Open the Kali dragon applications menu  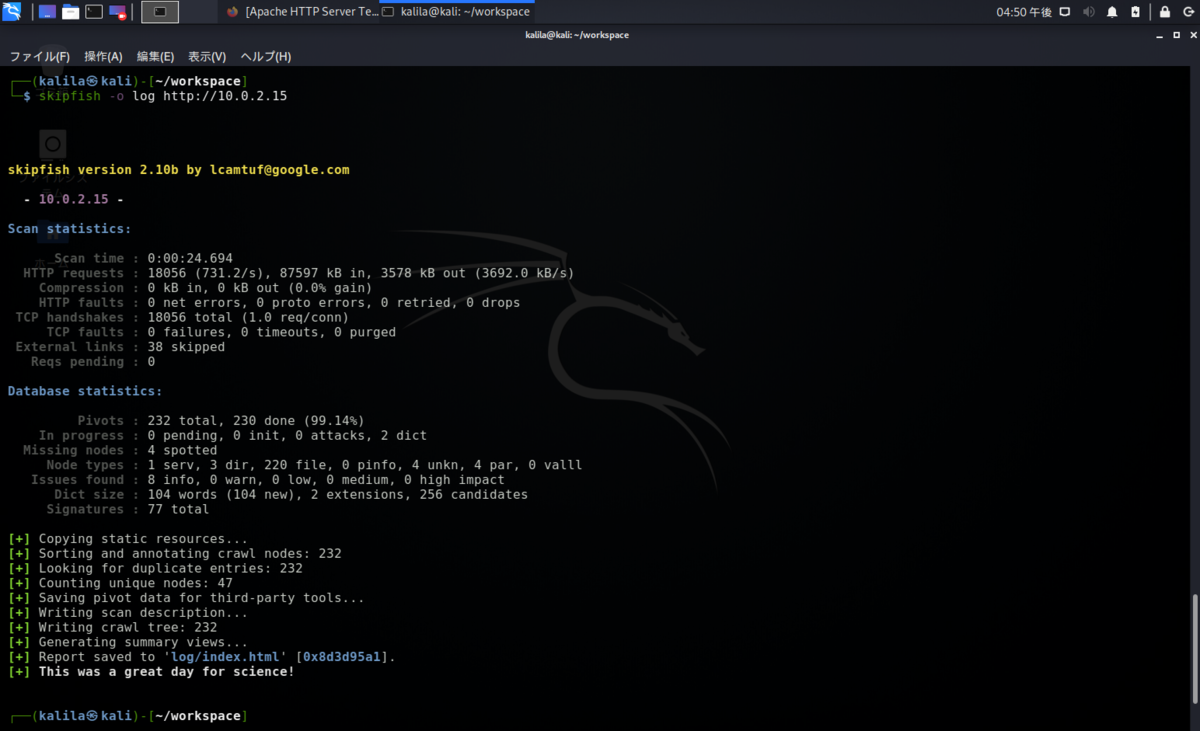click(12, 12)
